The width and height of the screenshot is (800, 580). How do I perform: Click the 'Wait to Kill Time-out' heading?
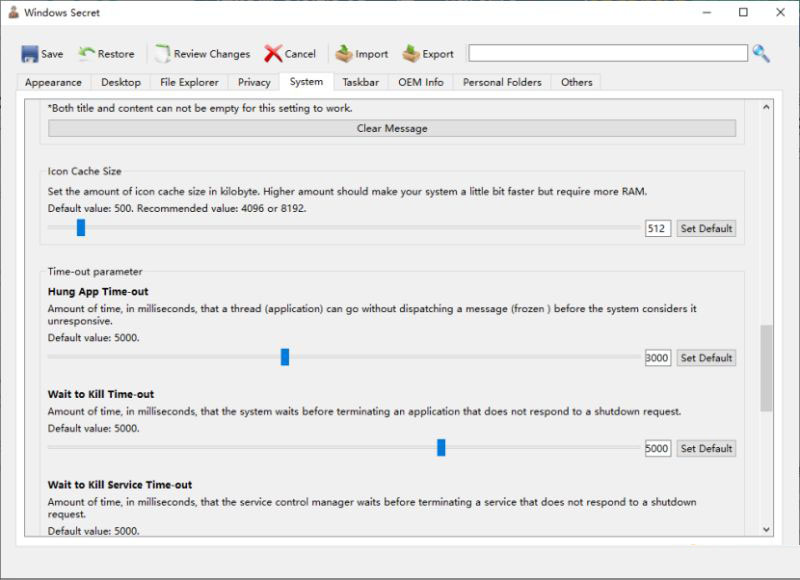coord(101,394)
